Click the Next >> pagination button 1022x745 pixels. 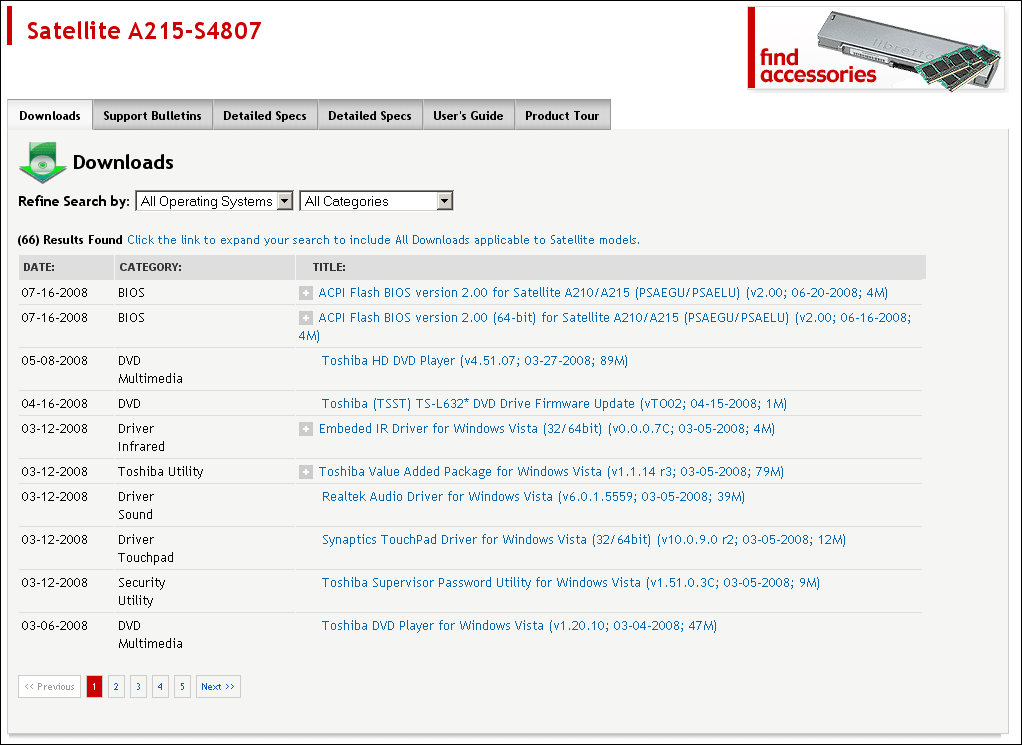[218, 687]
